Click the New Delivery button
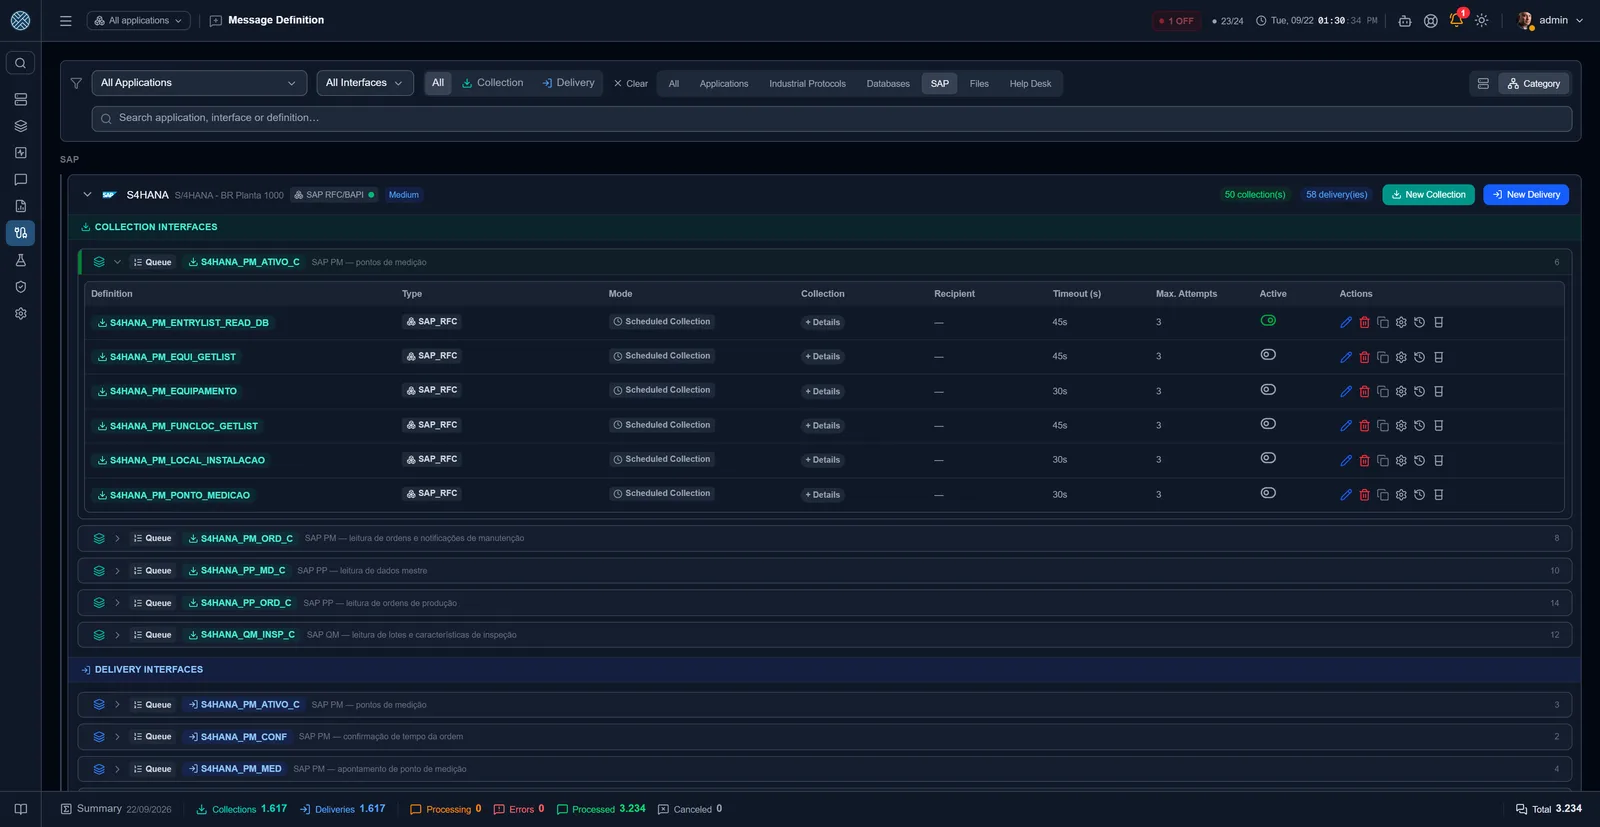 tap(1526, 195)
